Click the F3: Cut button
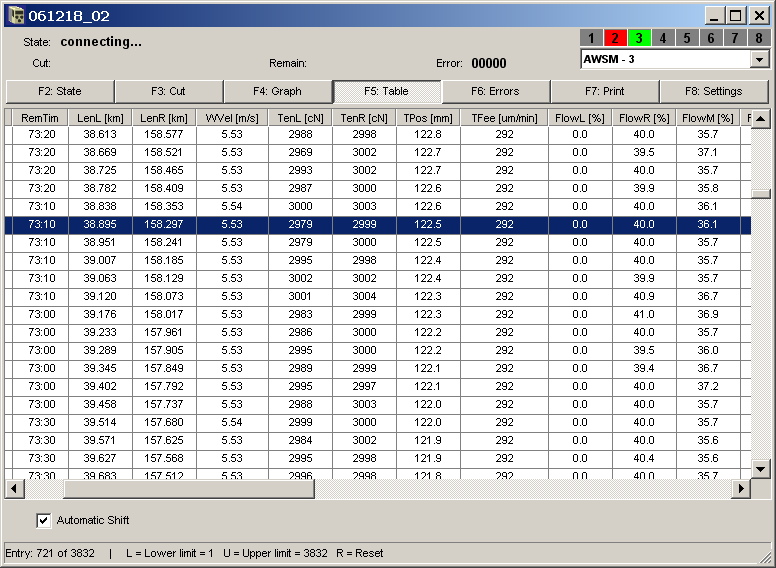The height and width of the screenshot is (568, 776). click(169, 91)
